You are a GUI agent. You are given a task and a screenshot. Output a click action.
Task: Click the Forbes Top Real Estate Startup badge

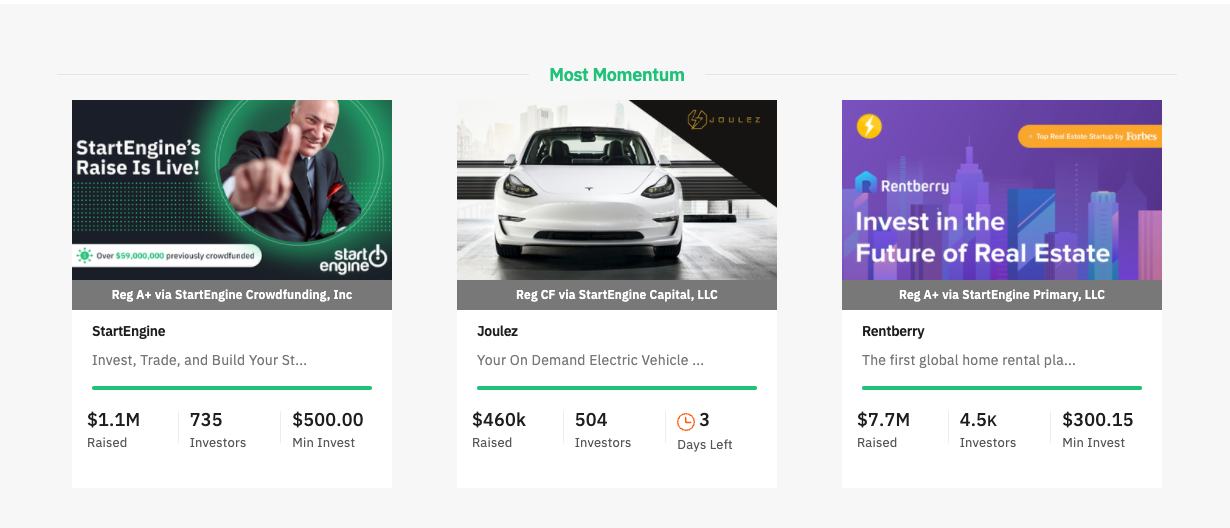click(1089, 136)
